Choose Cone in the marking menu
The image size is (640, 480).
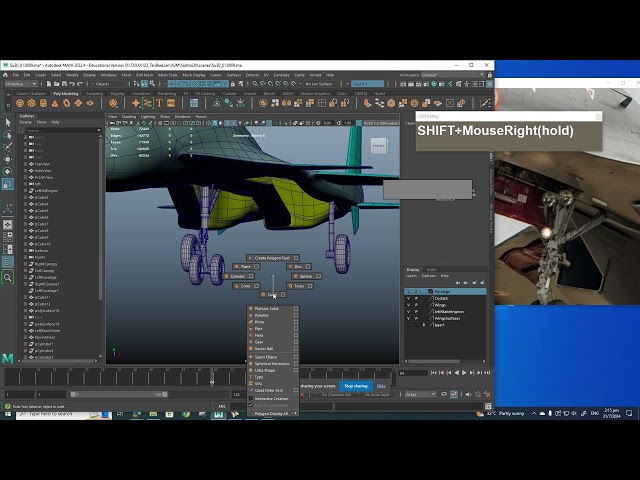pos(246,286)
